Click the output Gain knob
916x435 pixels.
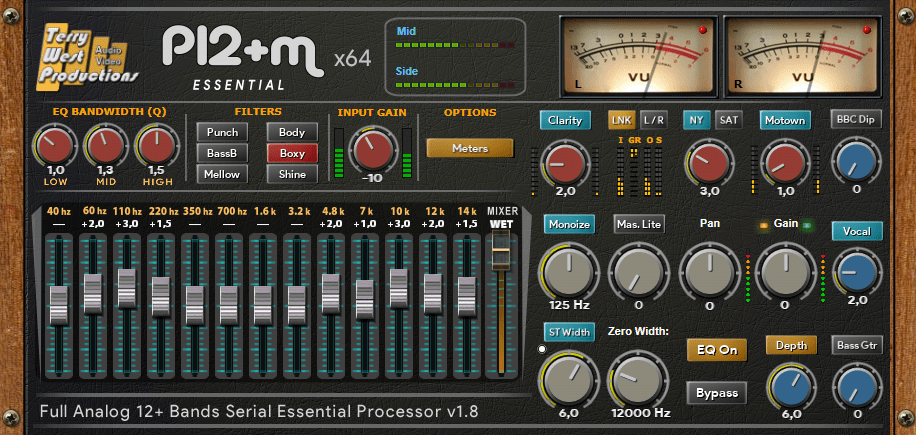785,271
